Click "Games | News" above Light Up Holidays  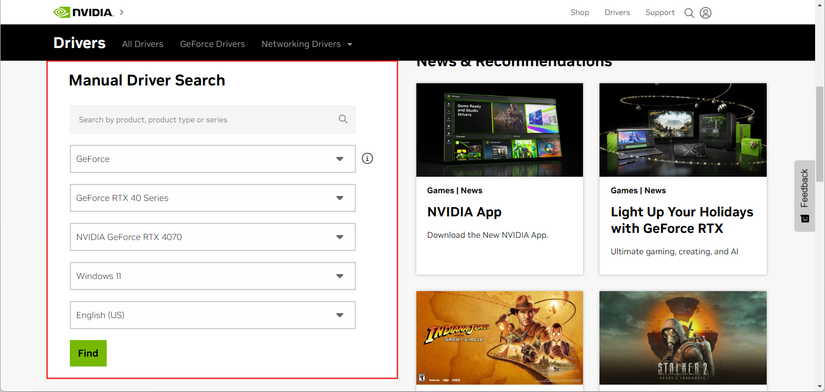pos(638,190)
